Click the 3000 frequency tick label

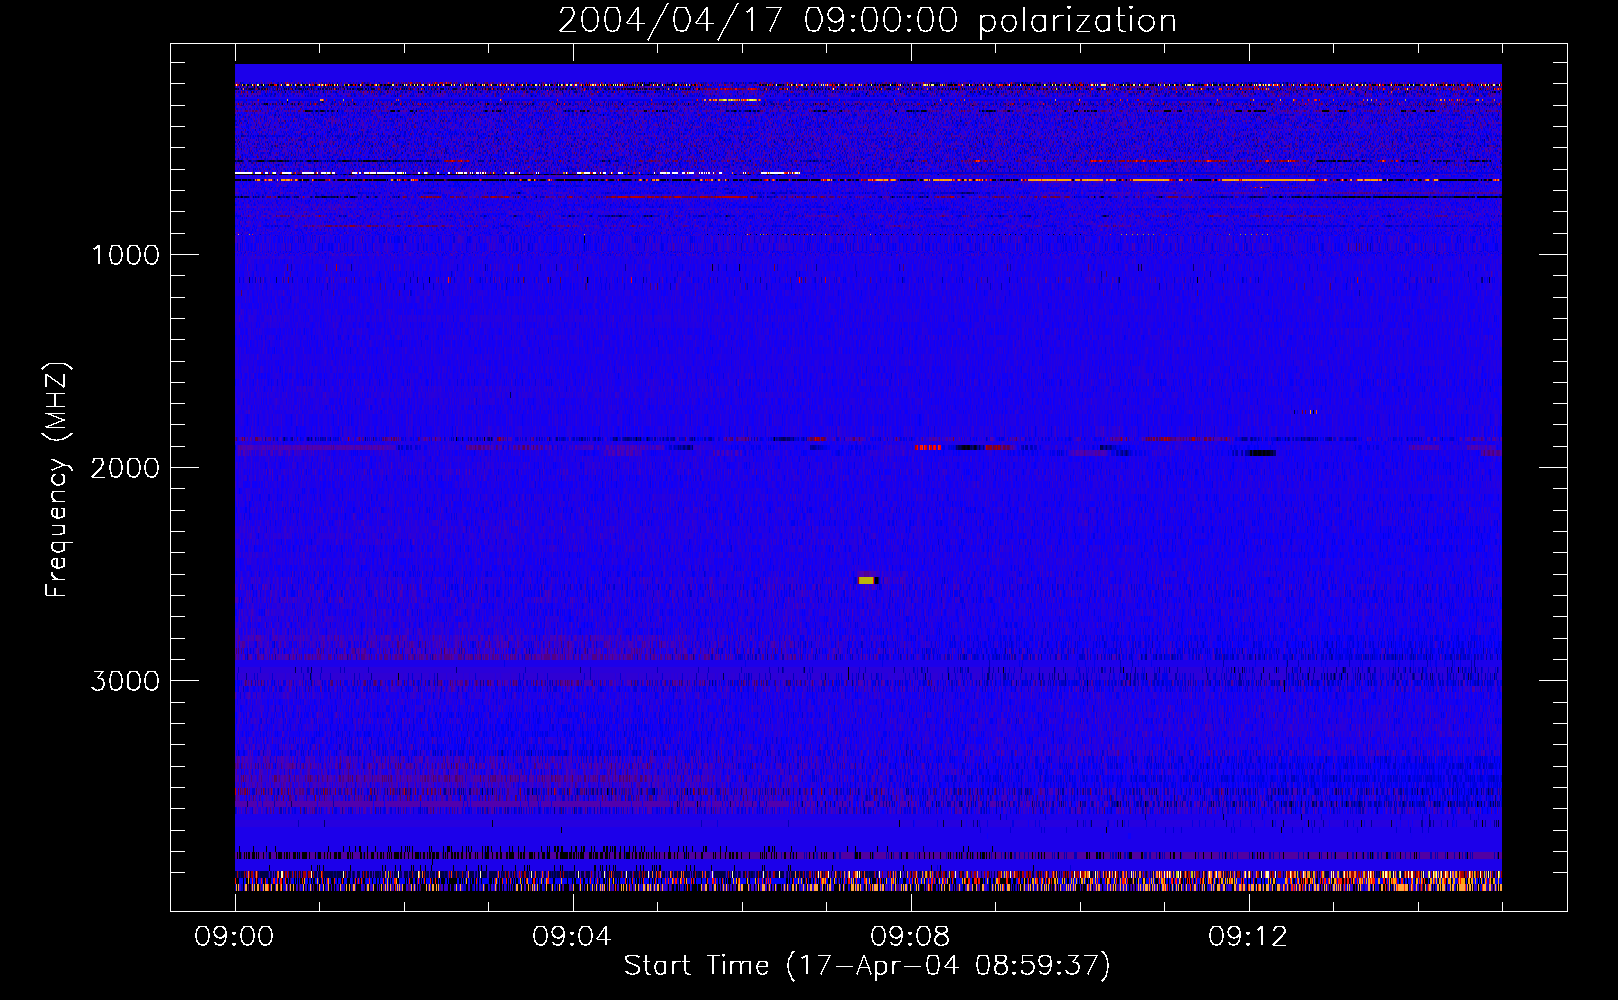pos(125,681)
